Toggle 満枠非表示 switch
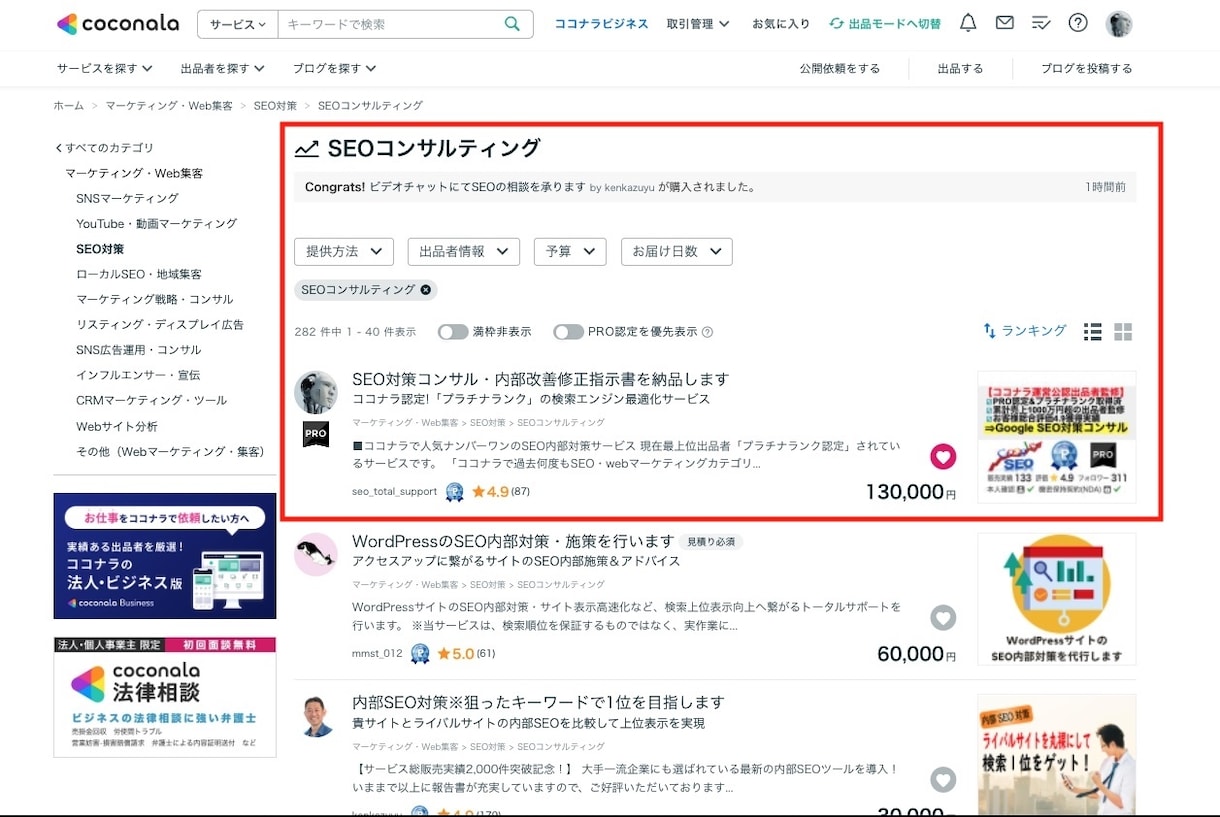This screenshot has height=817, width=1220. click(453, 332)
